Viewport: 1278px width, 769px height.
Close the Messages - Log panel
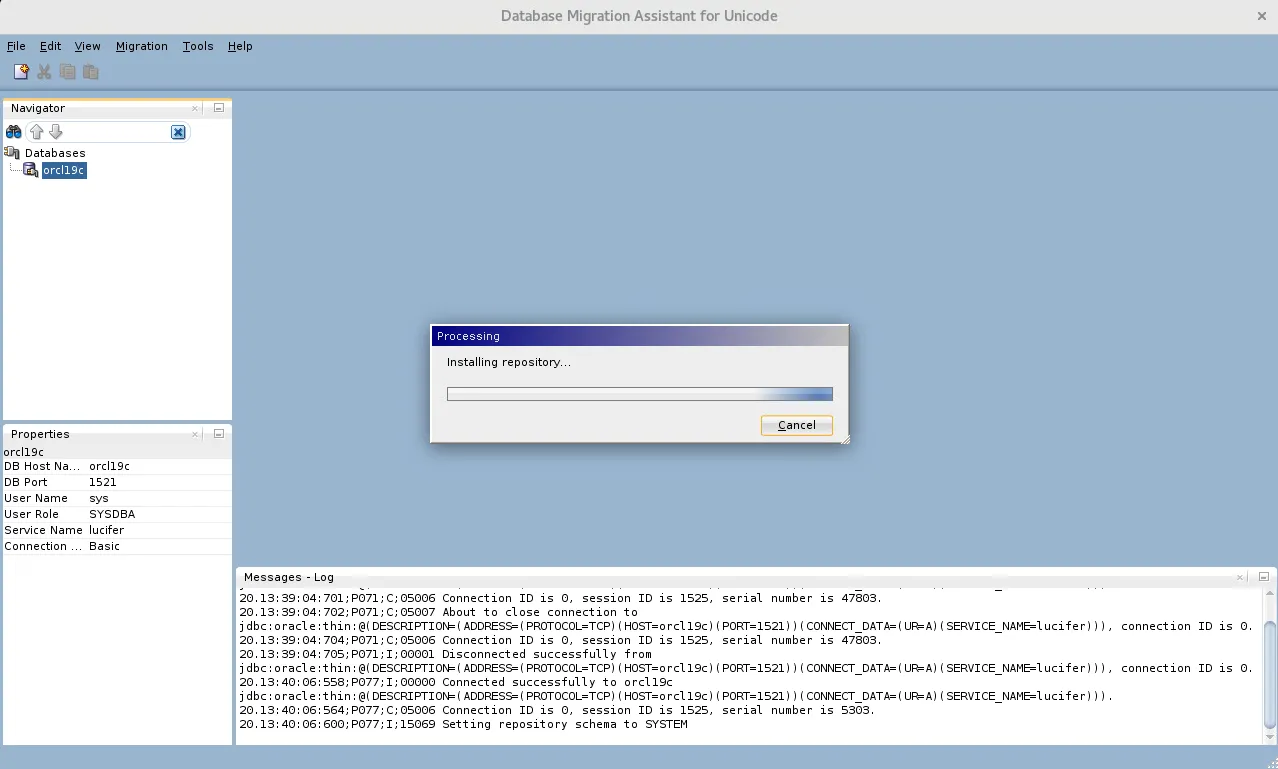click(1239, 577)
